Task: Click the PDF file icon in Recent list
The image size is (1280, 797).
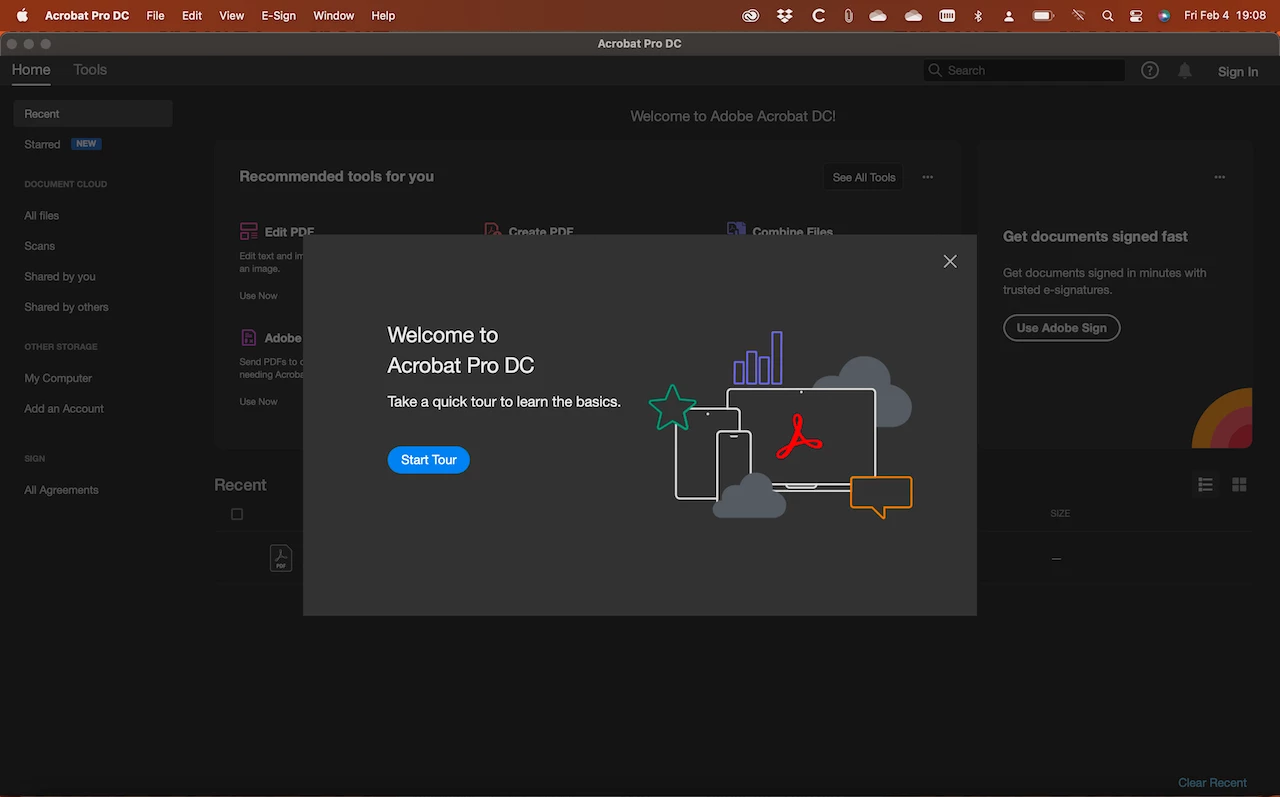Action: (x=281, y=558)
